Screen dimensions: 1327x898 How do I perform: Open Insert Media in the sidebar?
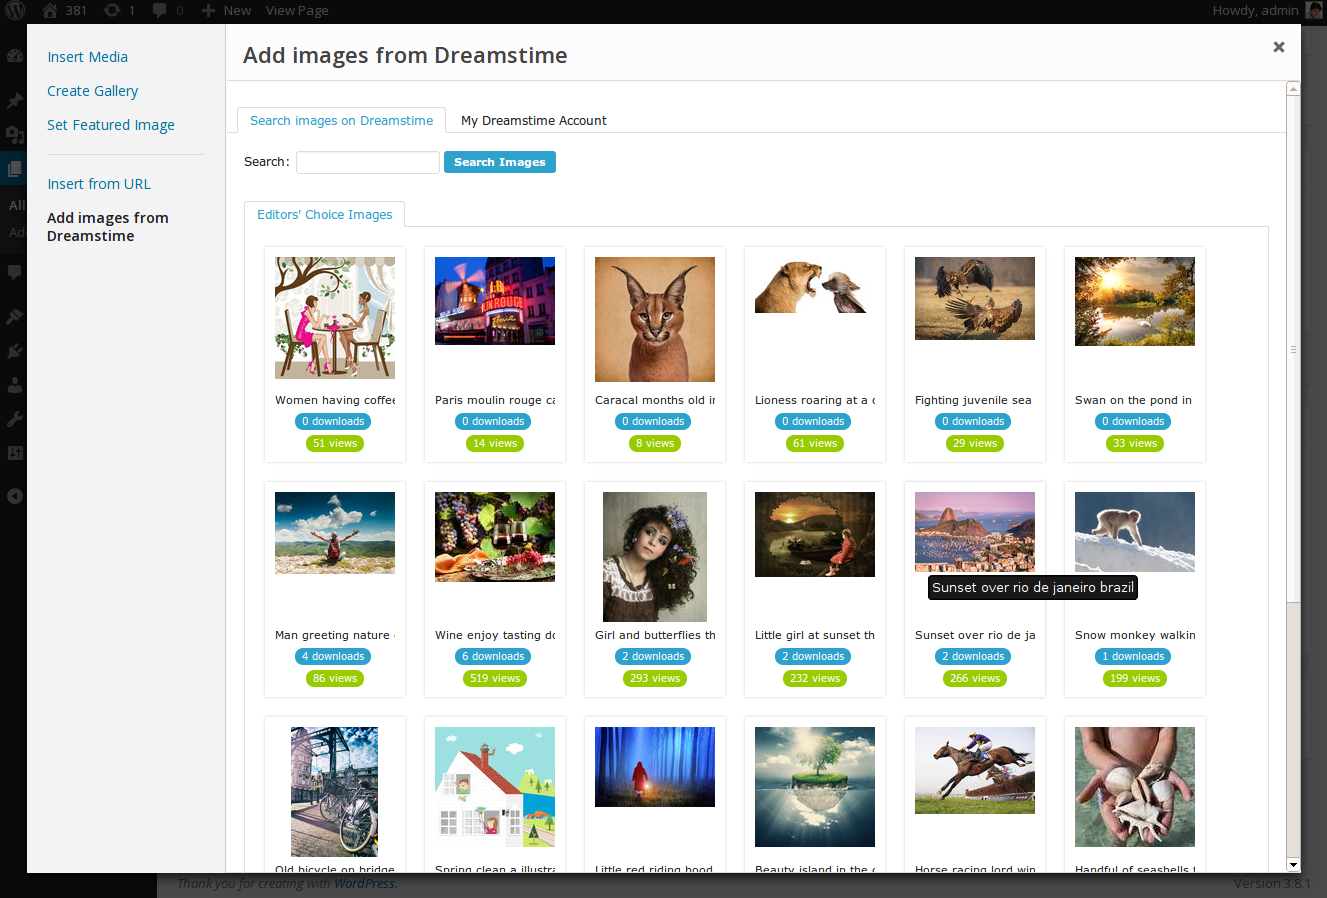87,57
